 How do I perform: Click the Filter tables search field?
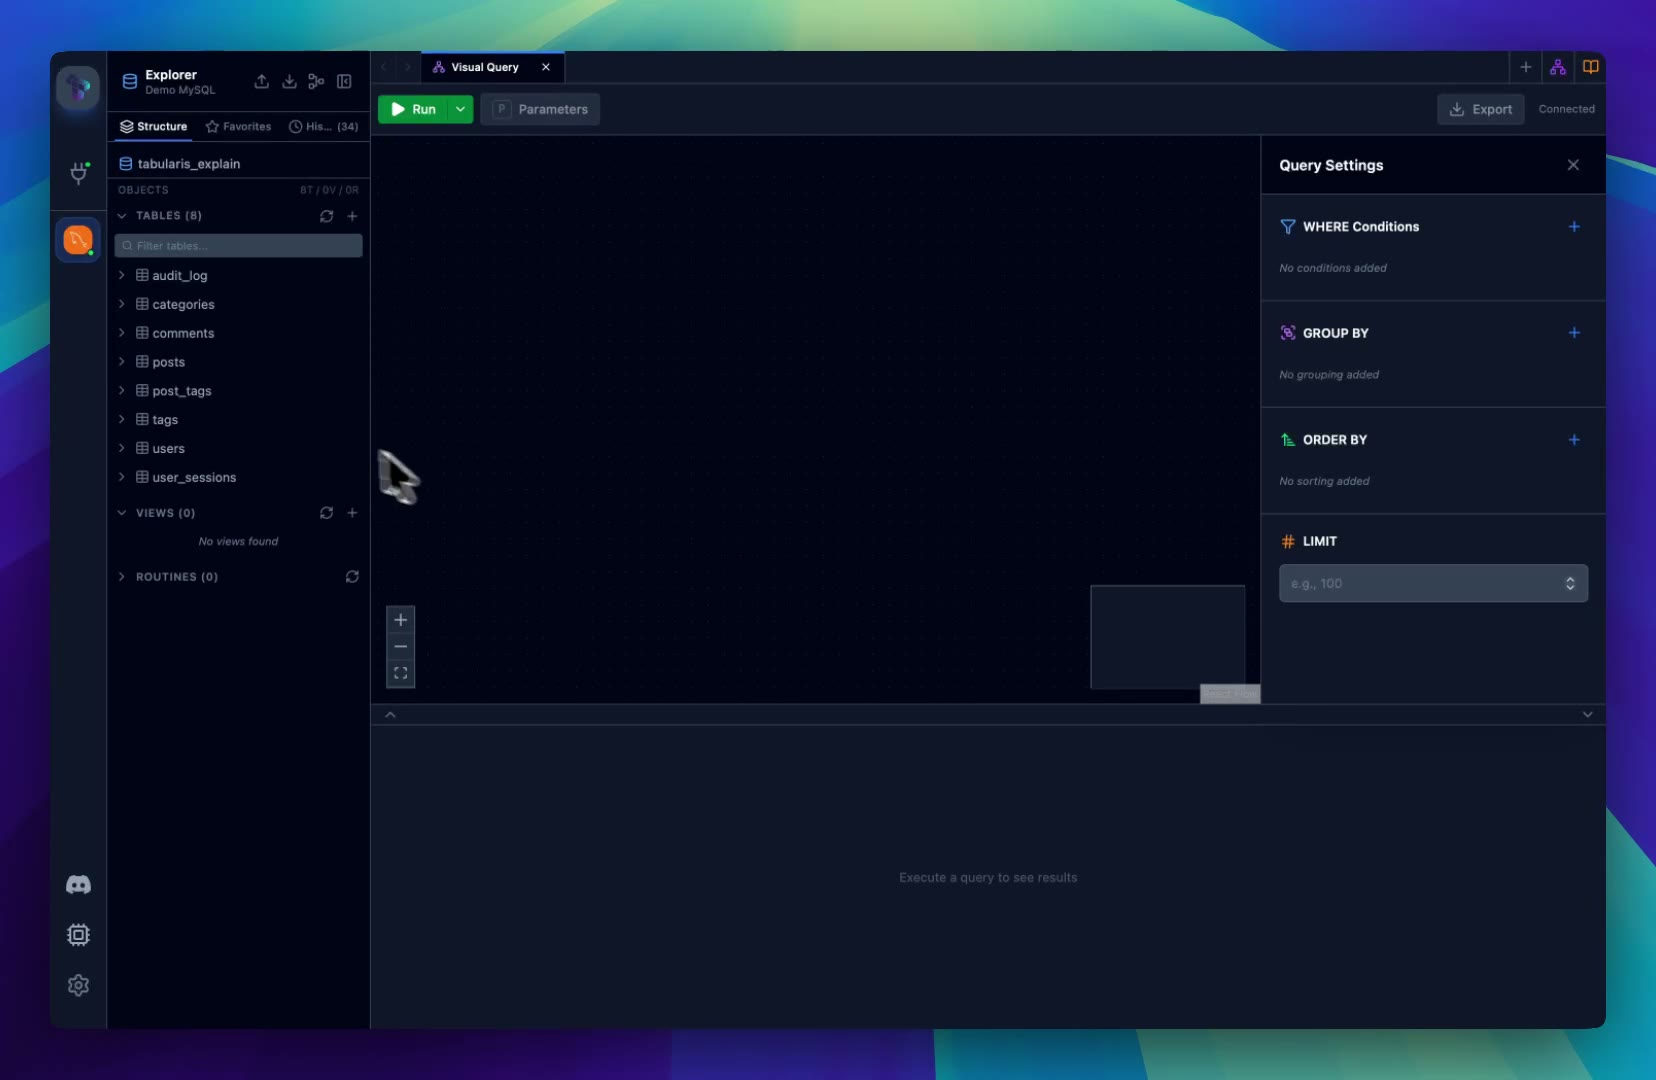click(x=240, y=246)
